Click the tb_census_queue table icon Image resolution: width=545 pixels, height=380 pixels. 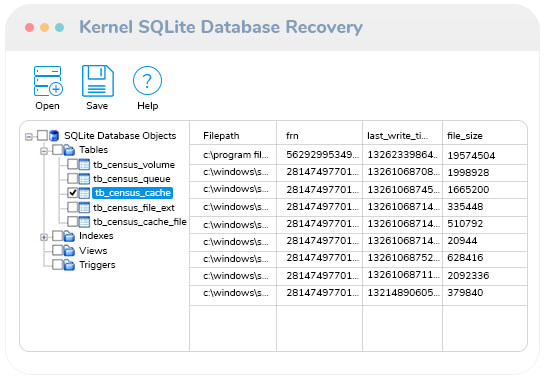tap(84, 179)
